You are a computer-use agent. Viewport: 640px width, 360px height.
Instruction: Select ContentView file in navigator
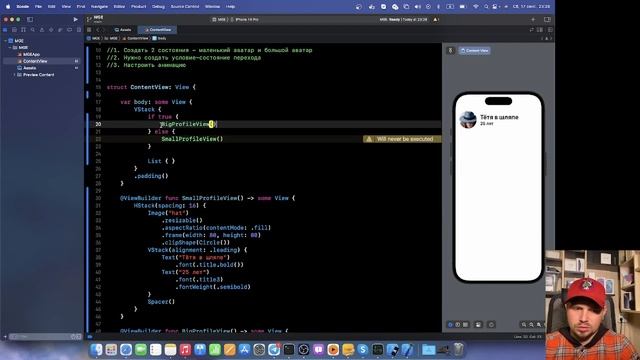coord(35,61)
